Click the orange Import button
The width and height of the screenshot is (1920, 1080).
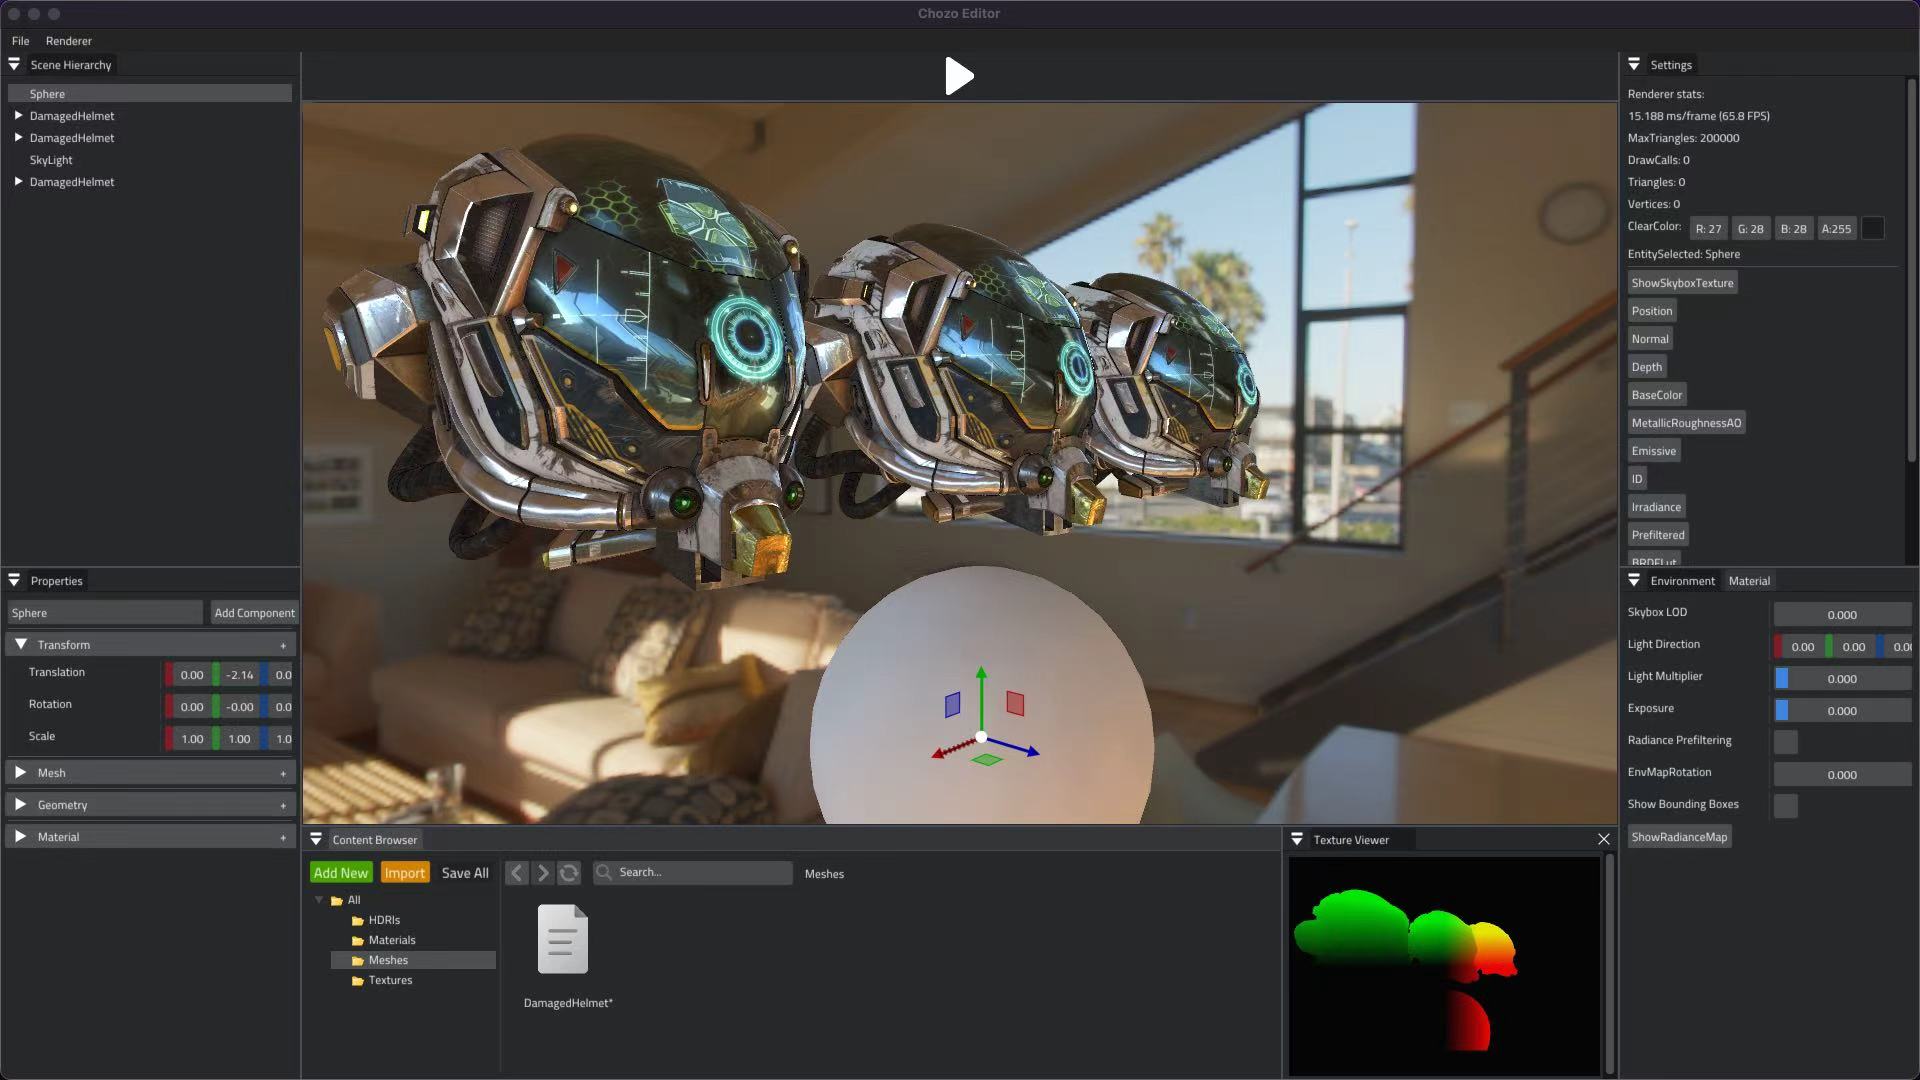tap(405, 873)
